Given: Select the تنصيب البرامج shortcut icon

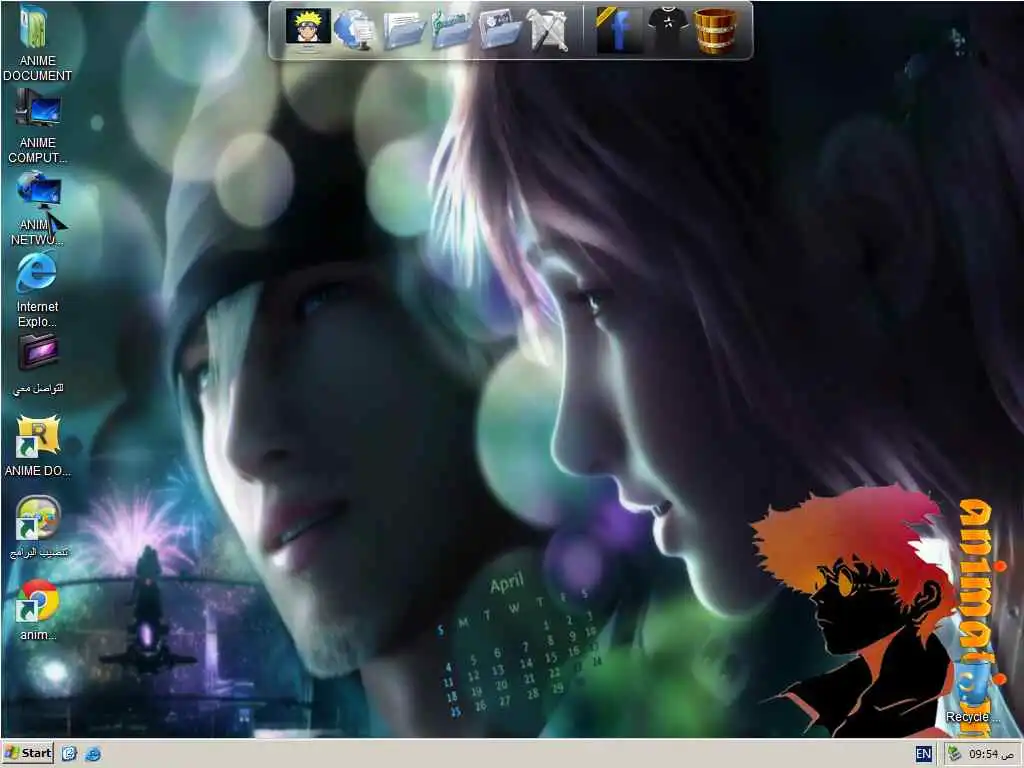Looking at the screenshot, I should coord(39,527).
